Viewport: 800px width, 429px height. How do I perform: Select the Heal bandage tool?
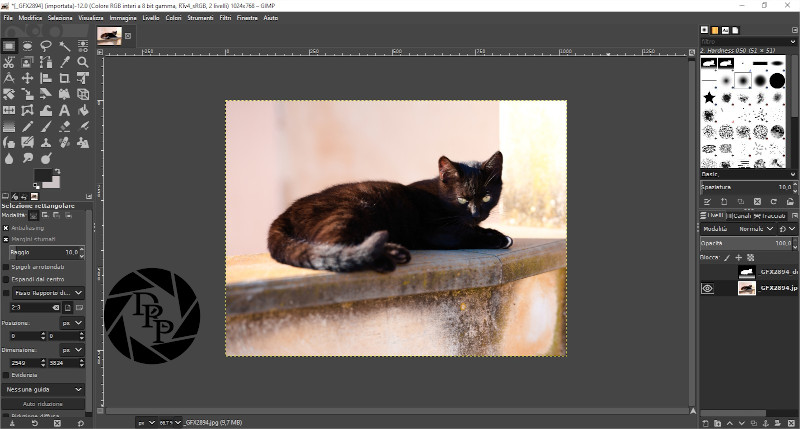64,142
